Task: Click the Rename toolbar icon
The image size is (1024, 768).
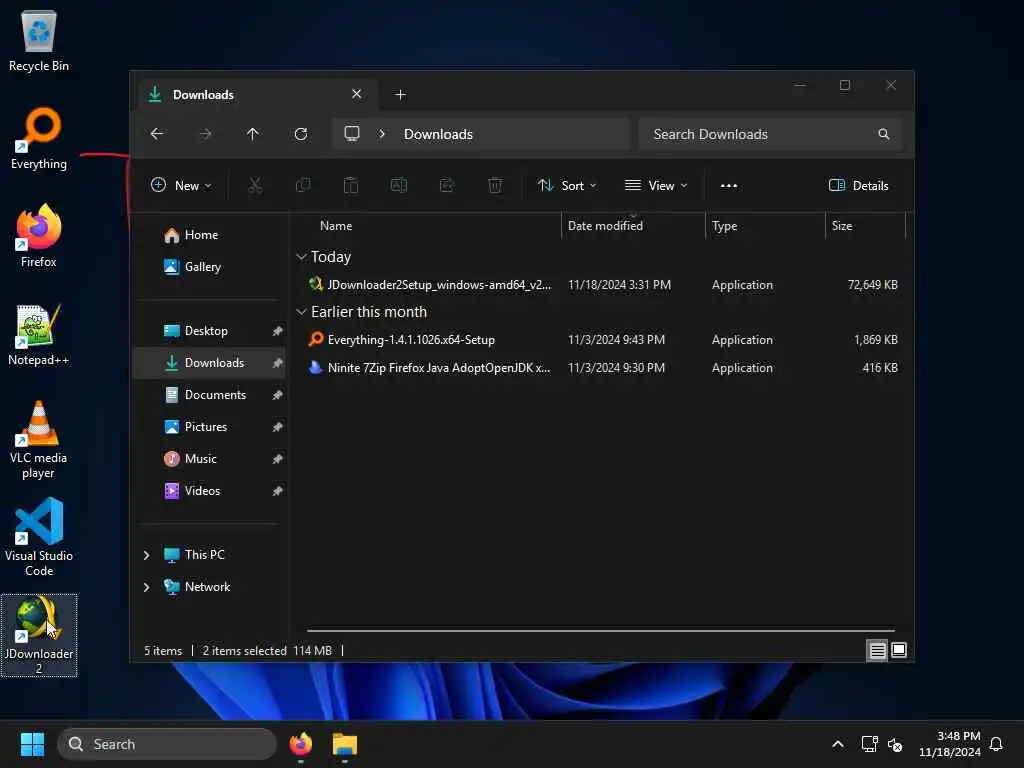Action: tap(399, 185)
